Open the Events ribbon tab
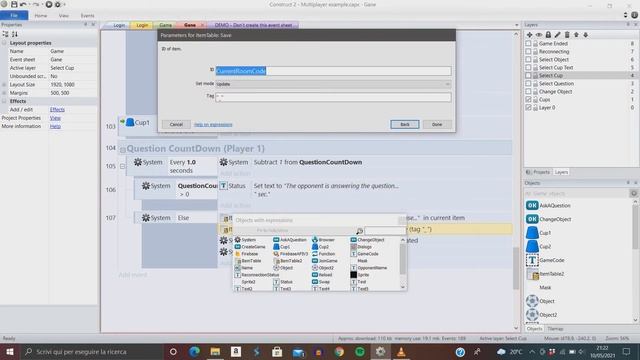 87,16
